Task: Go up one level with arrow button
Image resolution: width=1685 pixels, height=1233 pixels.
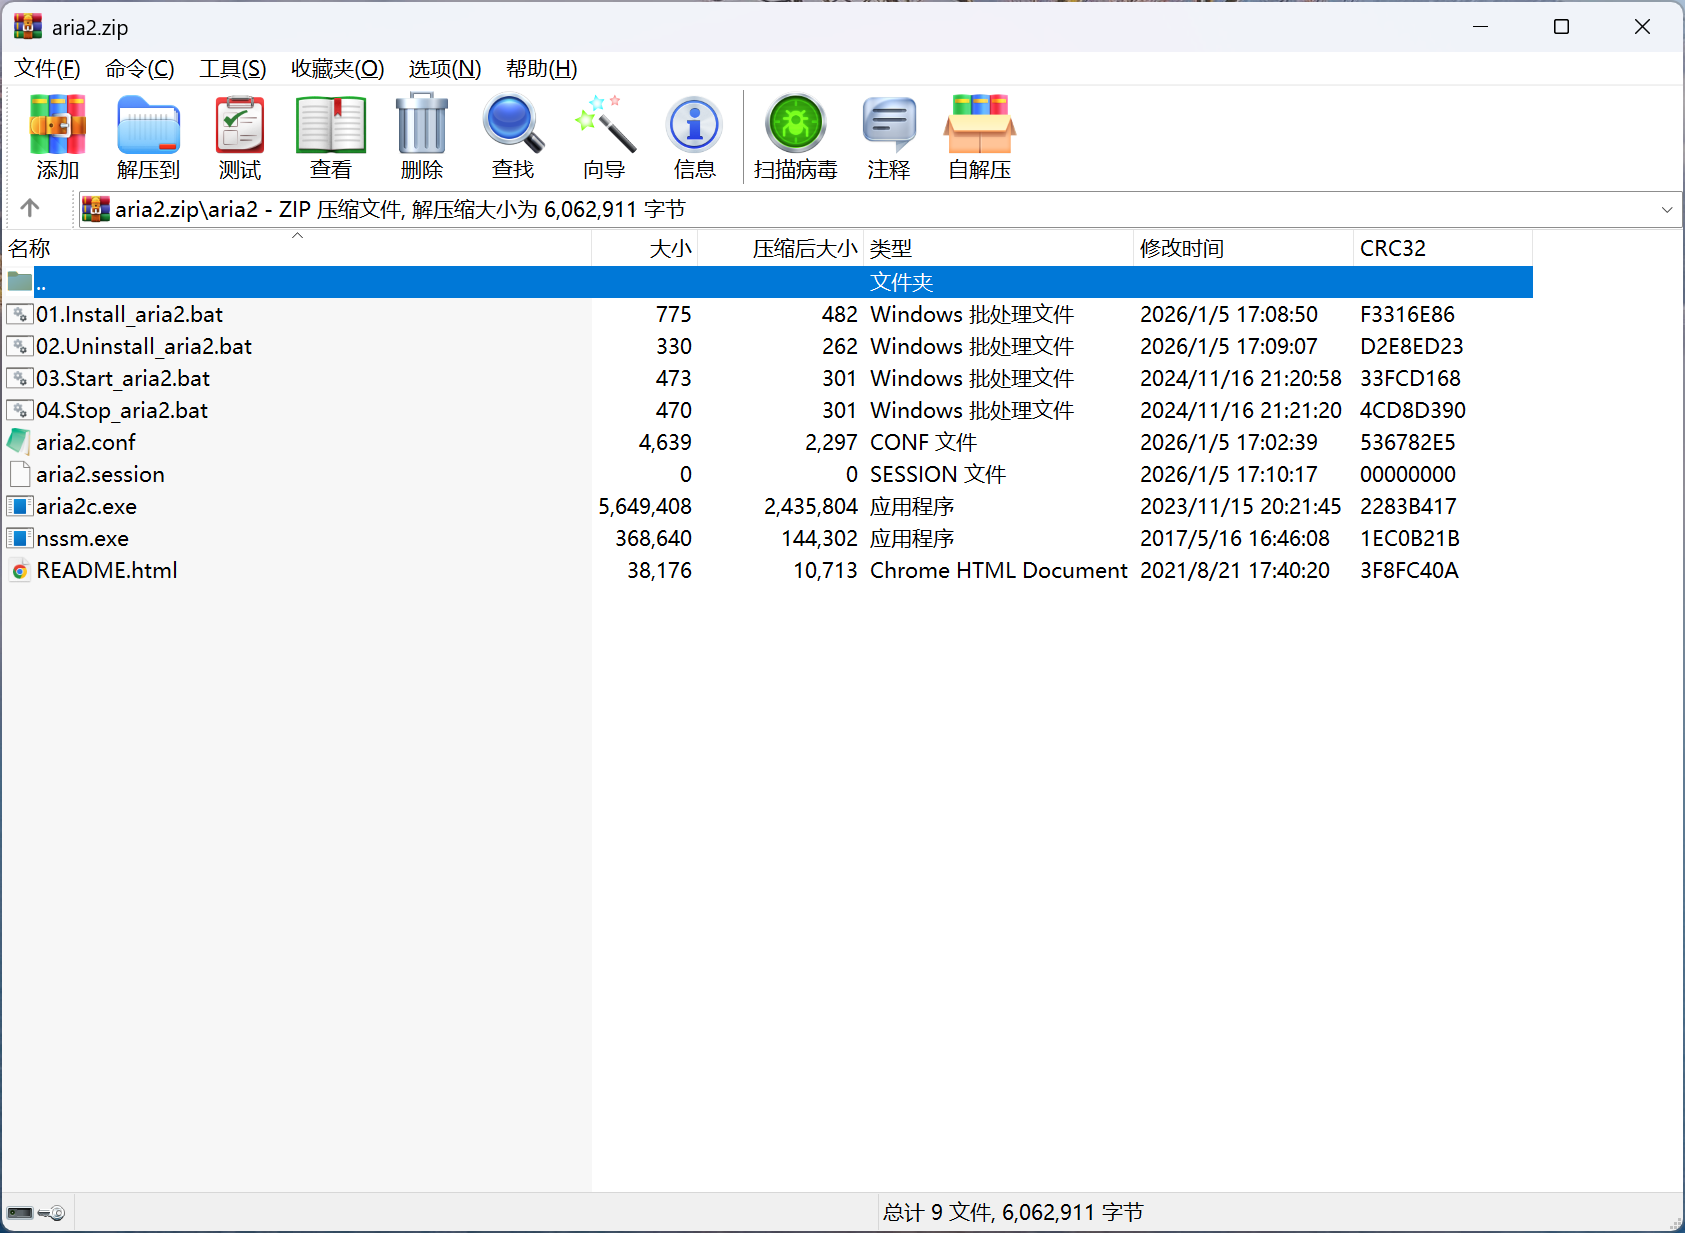Action: click(30, 208)
